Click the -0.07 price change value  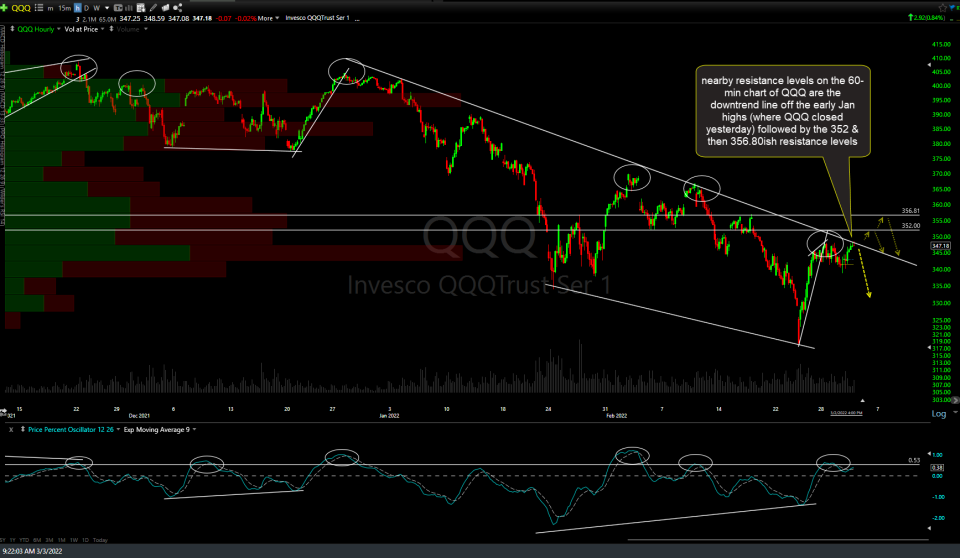tap(223, 18)
